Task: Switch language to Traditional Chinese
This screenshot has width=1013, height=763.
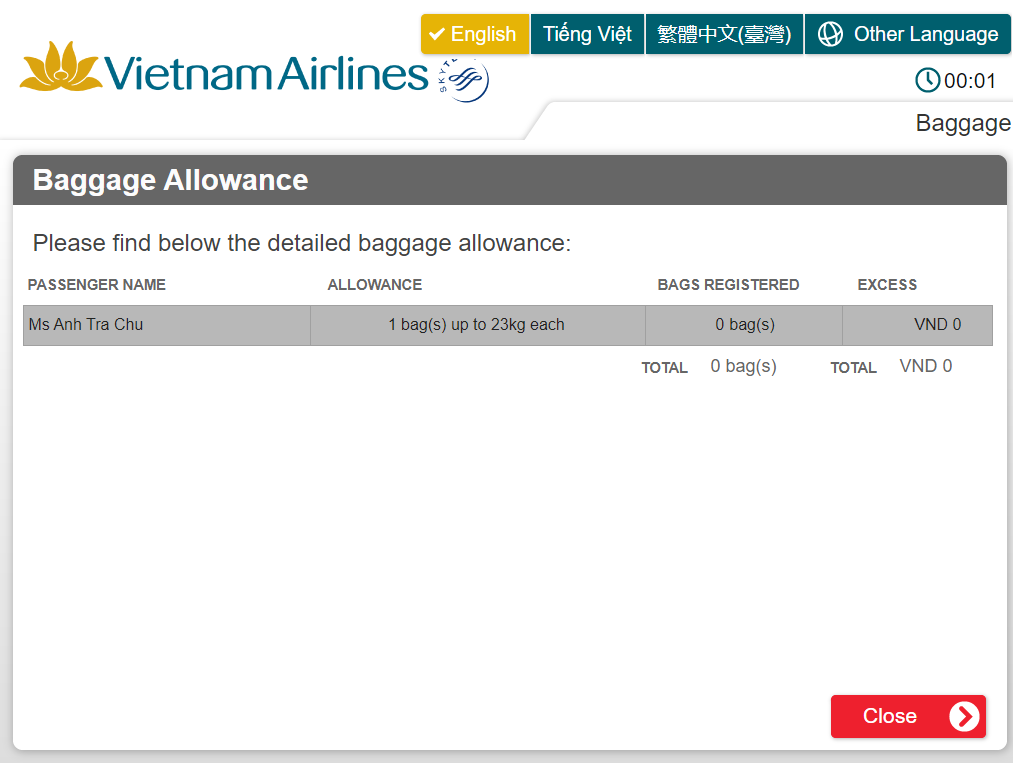Action: point(724,34)
